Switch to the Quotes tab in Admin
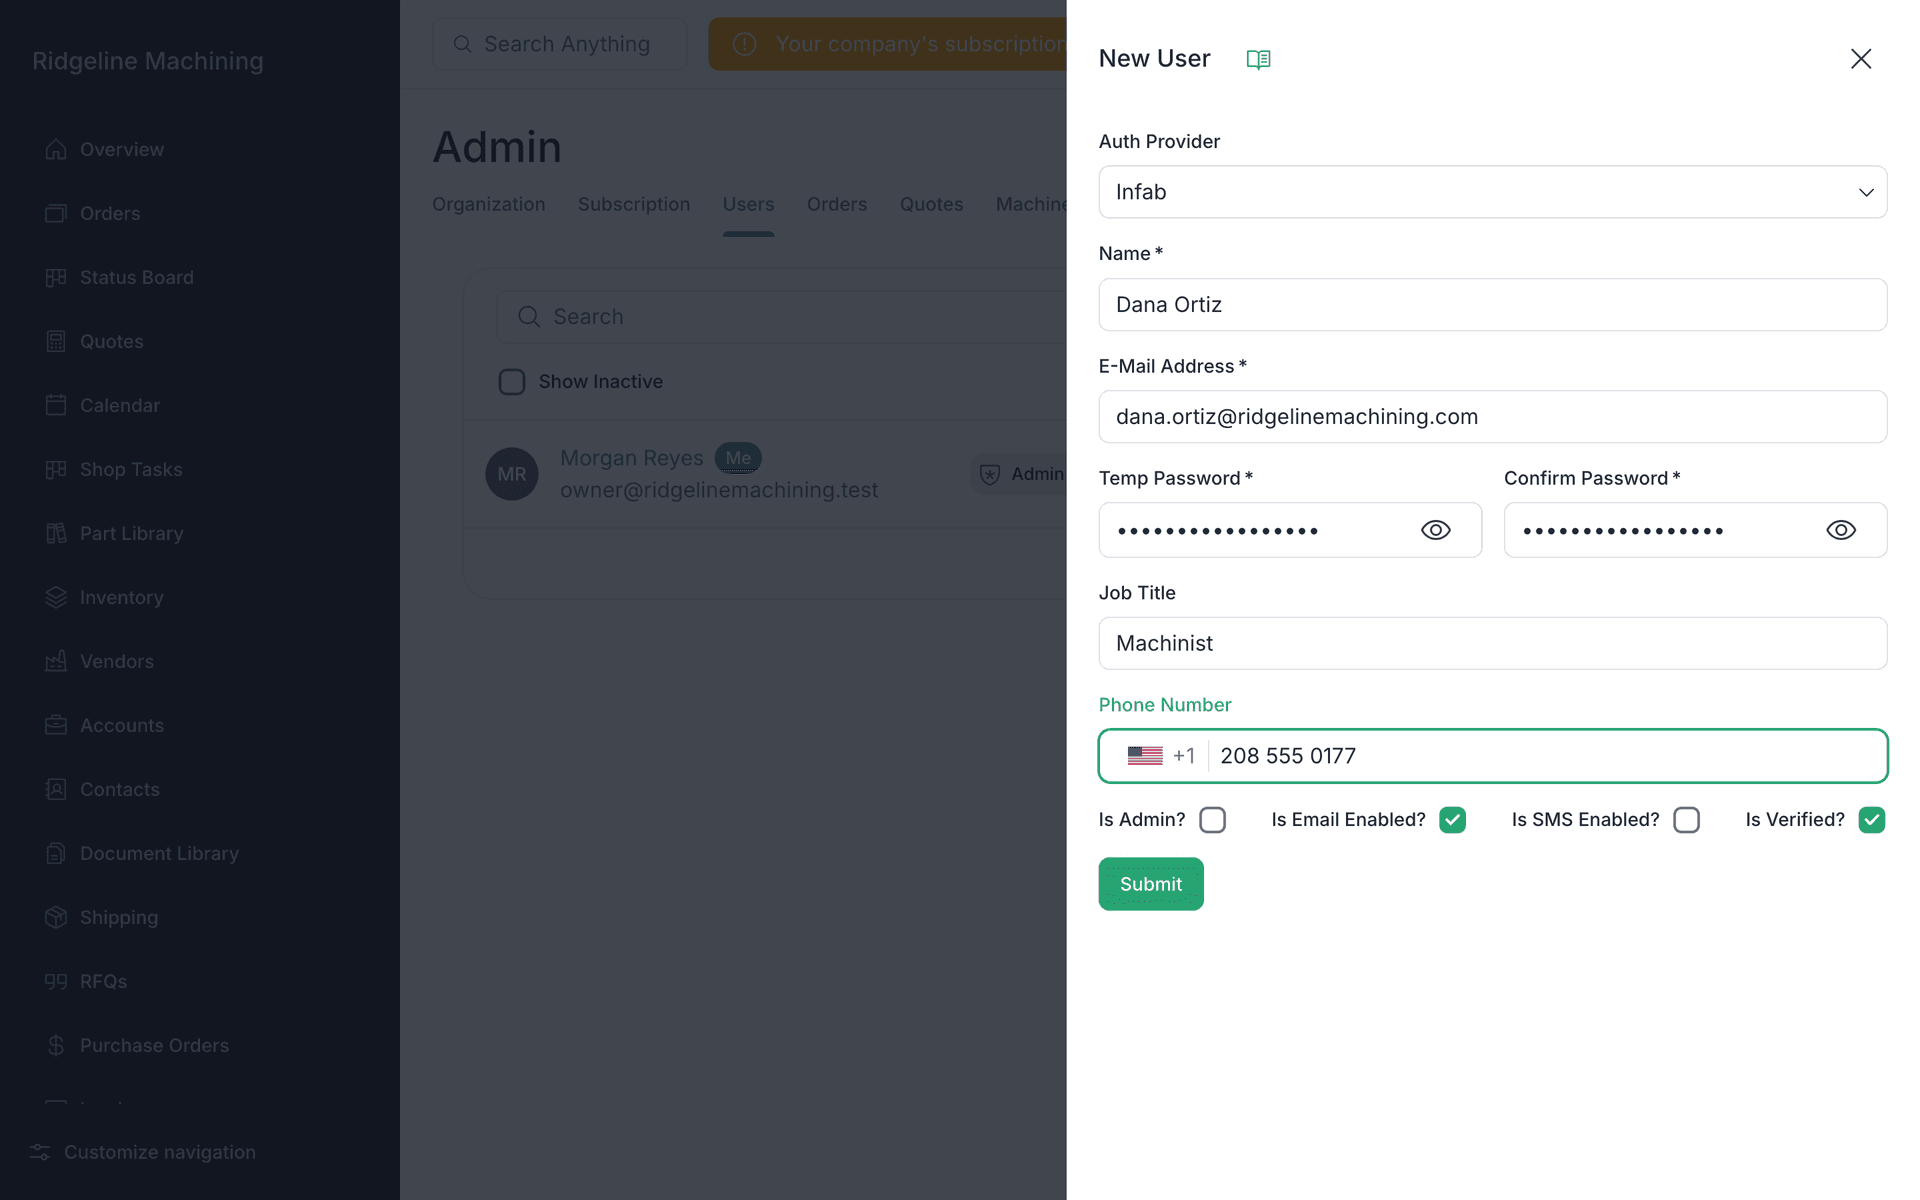This screenshot has width=1920, height=1200. tap(931, 204)
